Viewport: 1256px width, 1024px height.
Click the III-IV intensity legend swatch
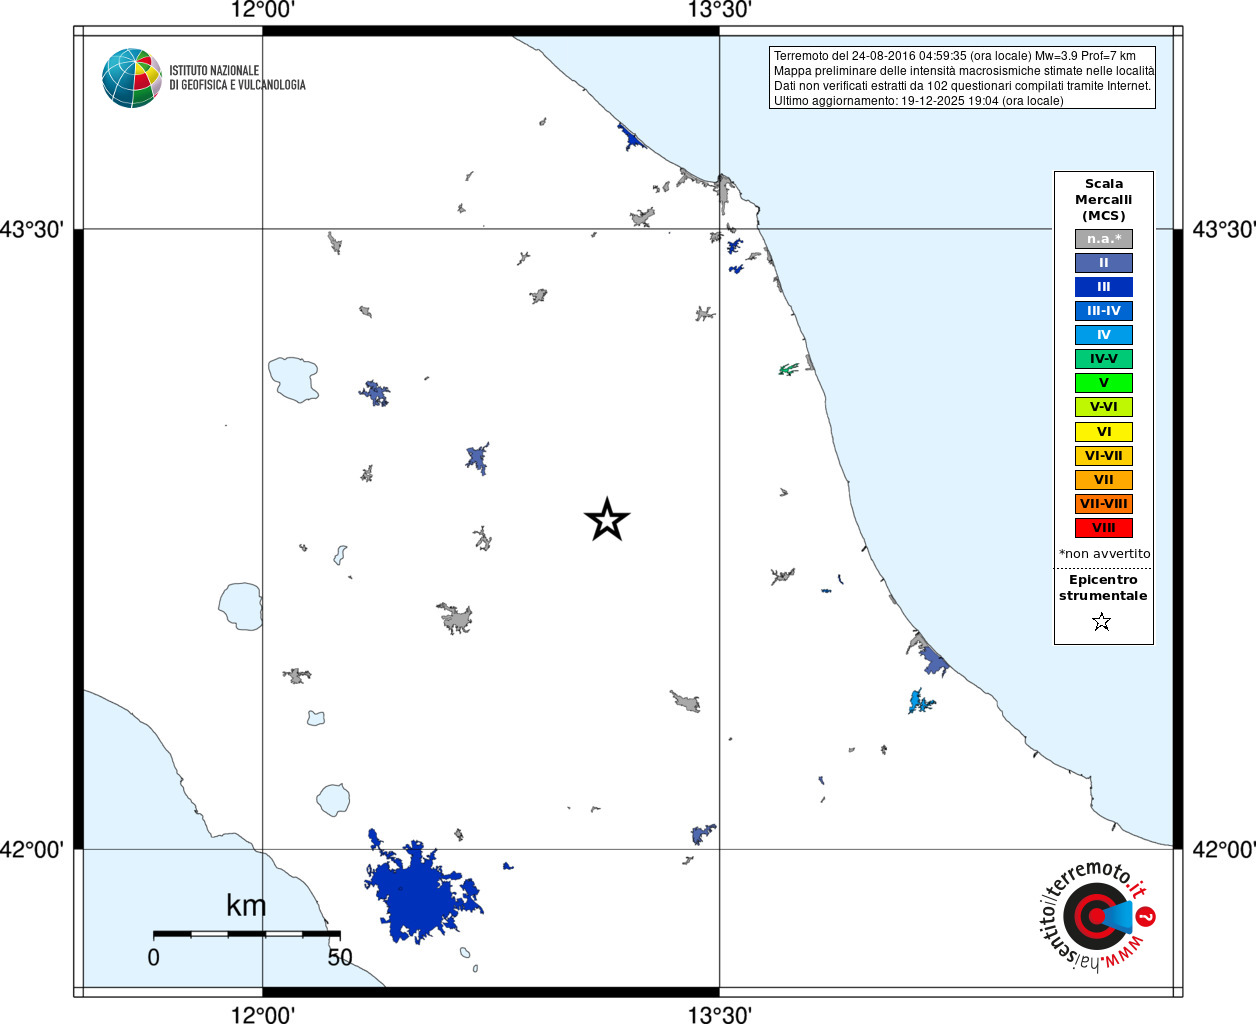[1104, 311]
